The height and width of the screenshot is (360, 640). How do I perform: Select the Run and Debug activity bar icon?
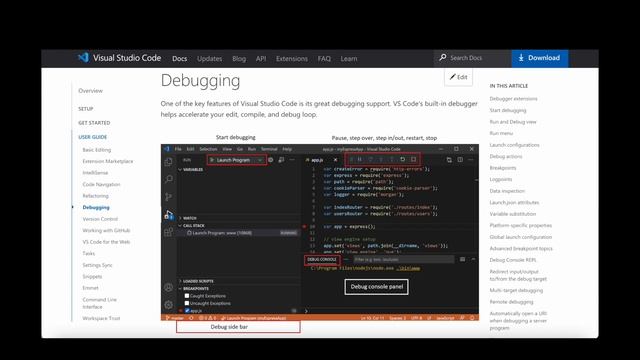169,215
